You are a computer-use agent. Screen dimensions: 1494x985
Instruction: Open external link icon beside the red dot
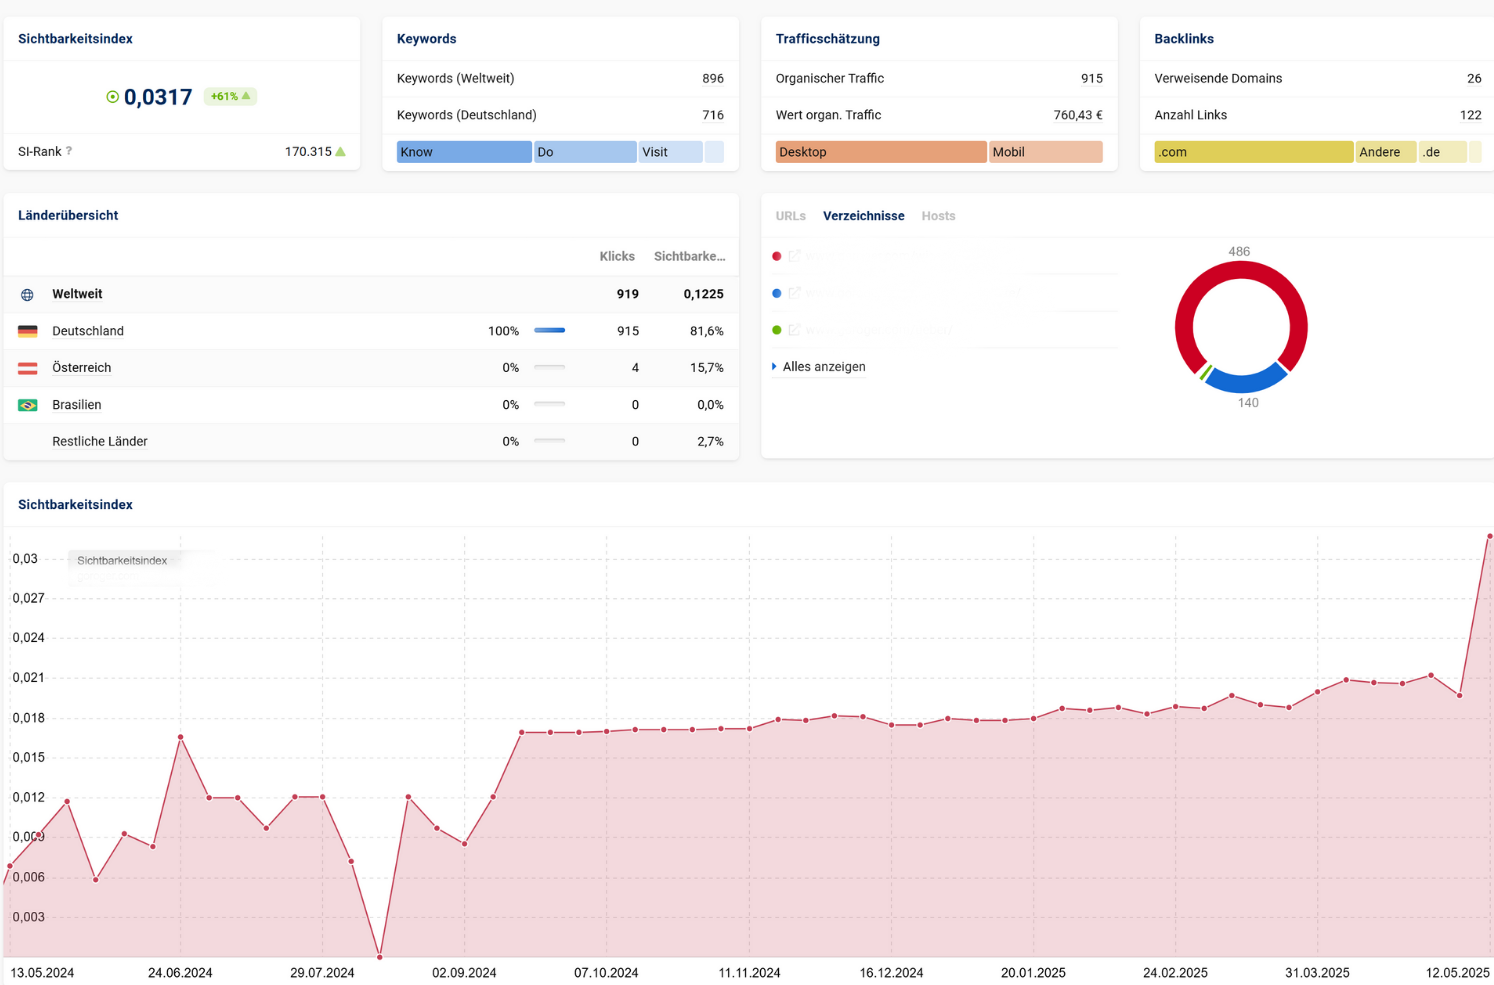click(x=795, y=256)
